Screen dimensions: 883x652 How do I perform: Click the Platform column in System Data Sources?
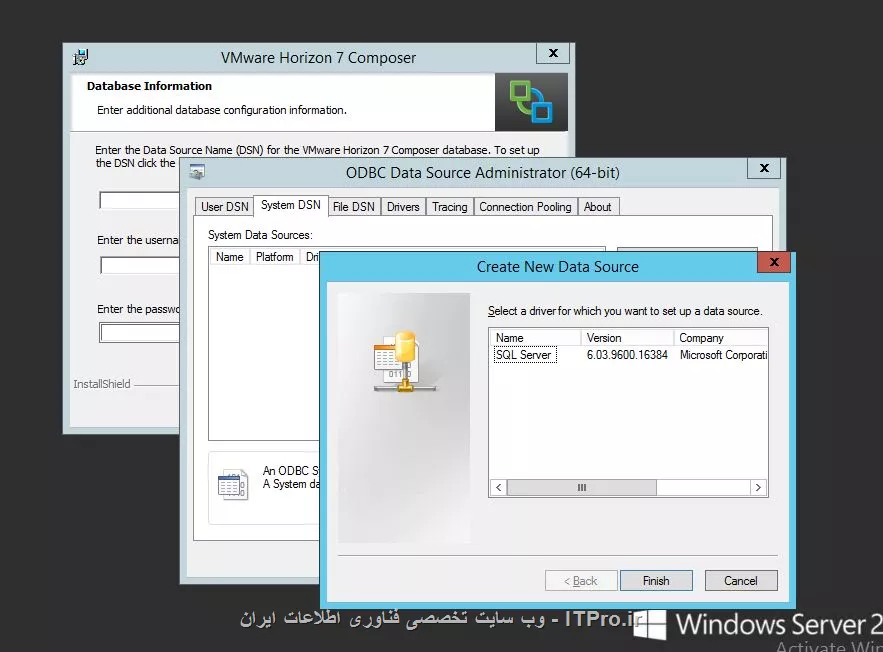point(274,257)
